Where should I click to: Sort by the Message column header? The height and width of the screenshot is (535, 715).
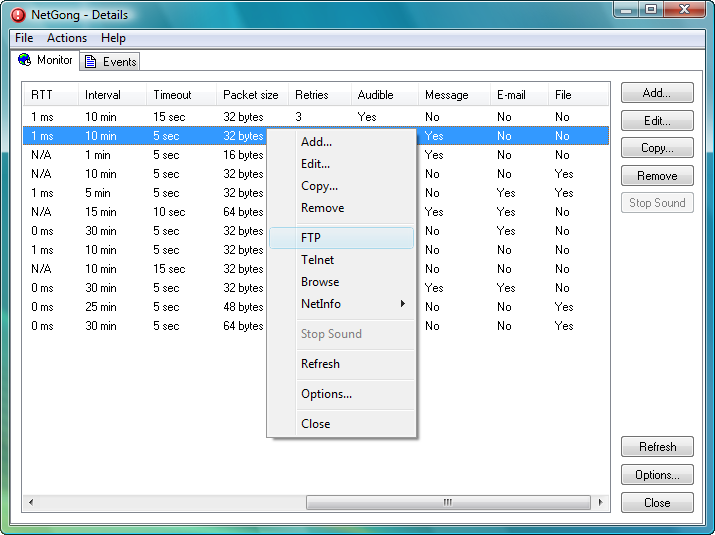454,95
